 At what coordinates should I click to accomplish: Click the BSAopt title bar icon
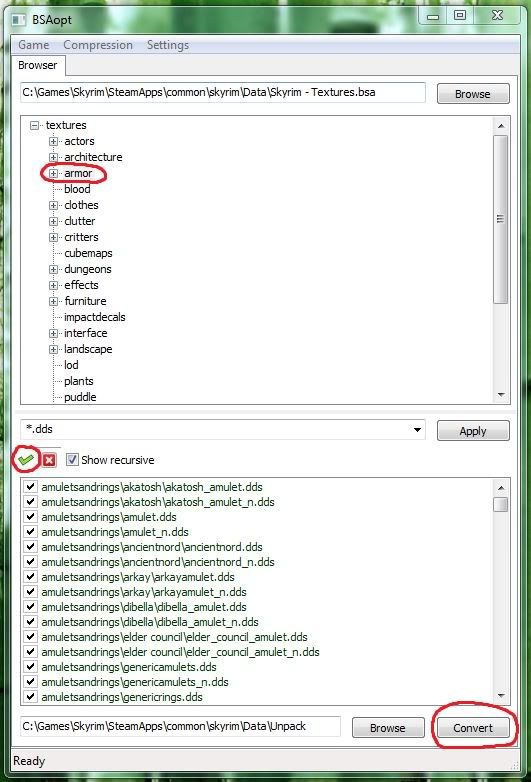point(19,20)
